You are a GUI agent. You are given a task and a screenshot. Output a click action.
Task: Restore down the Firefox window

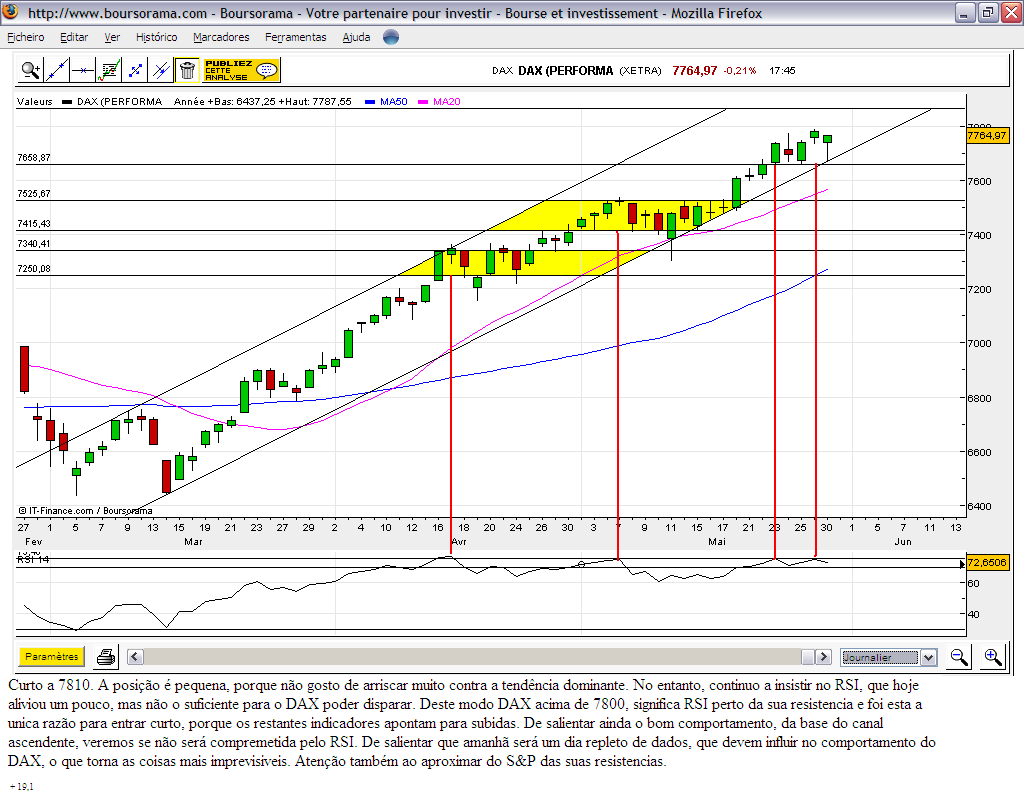[x=988, y=12]
